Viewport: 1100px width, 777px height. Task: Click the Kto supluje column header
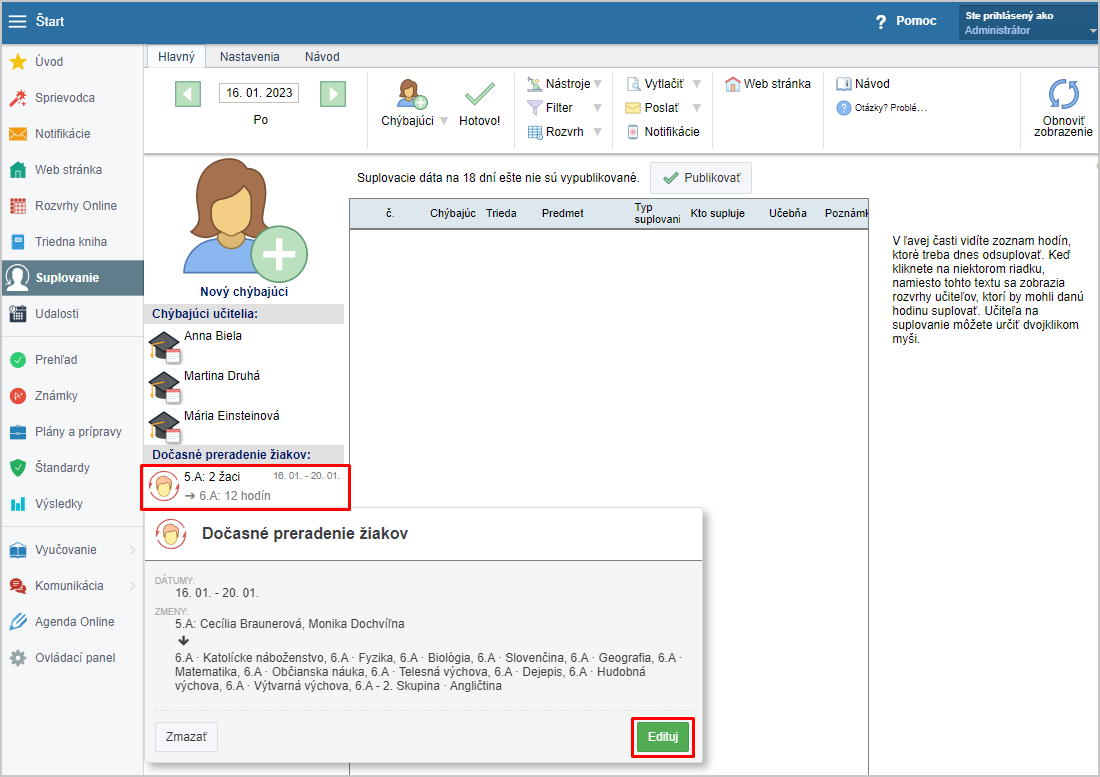coord(717,213)
